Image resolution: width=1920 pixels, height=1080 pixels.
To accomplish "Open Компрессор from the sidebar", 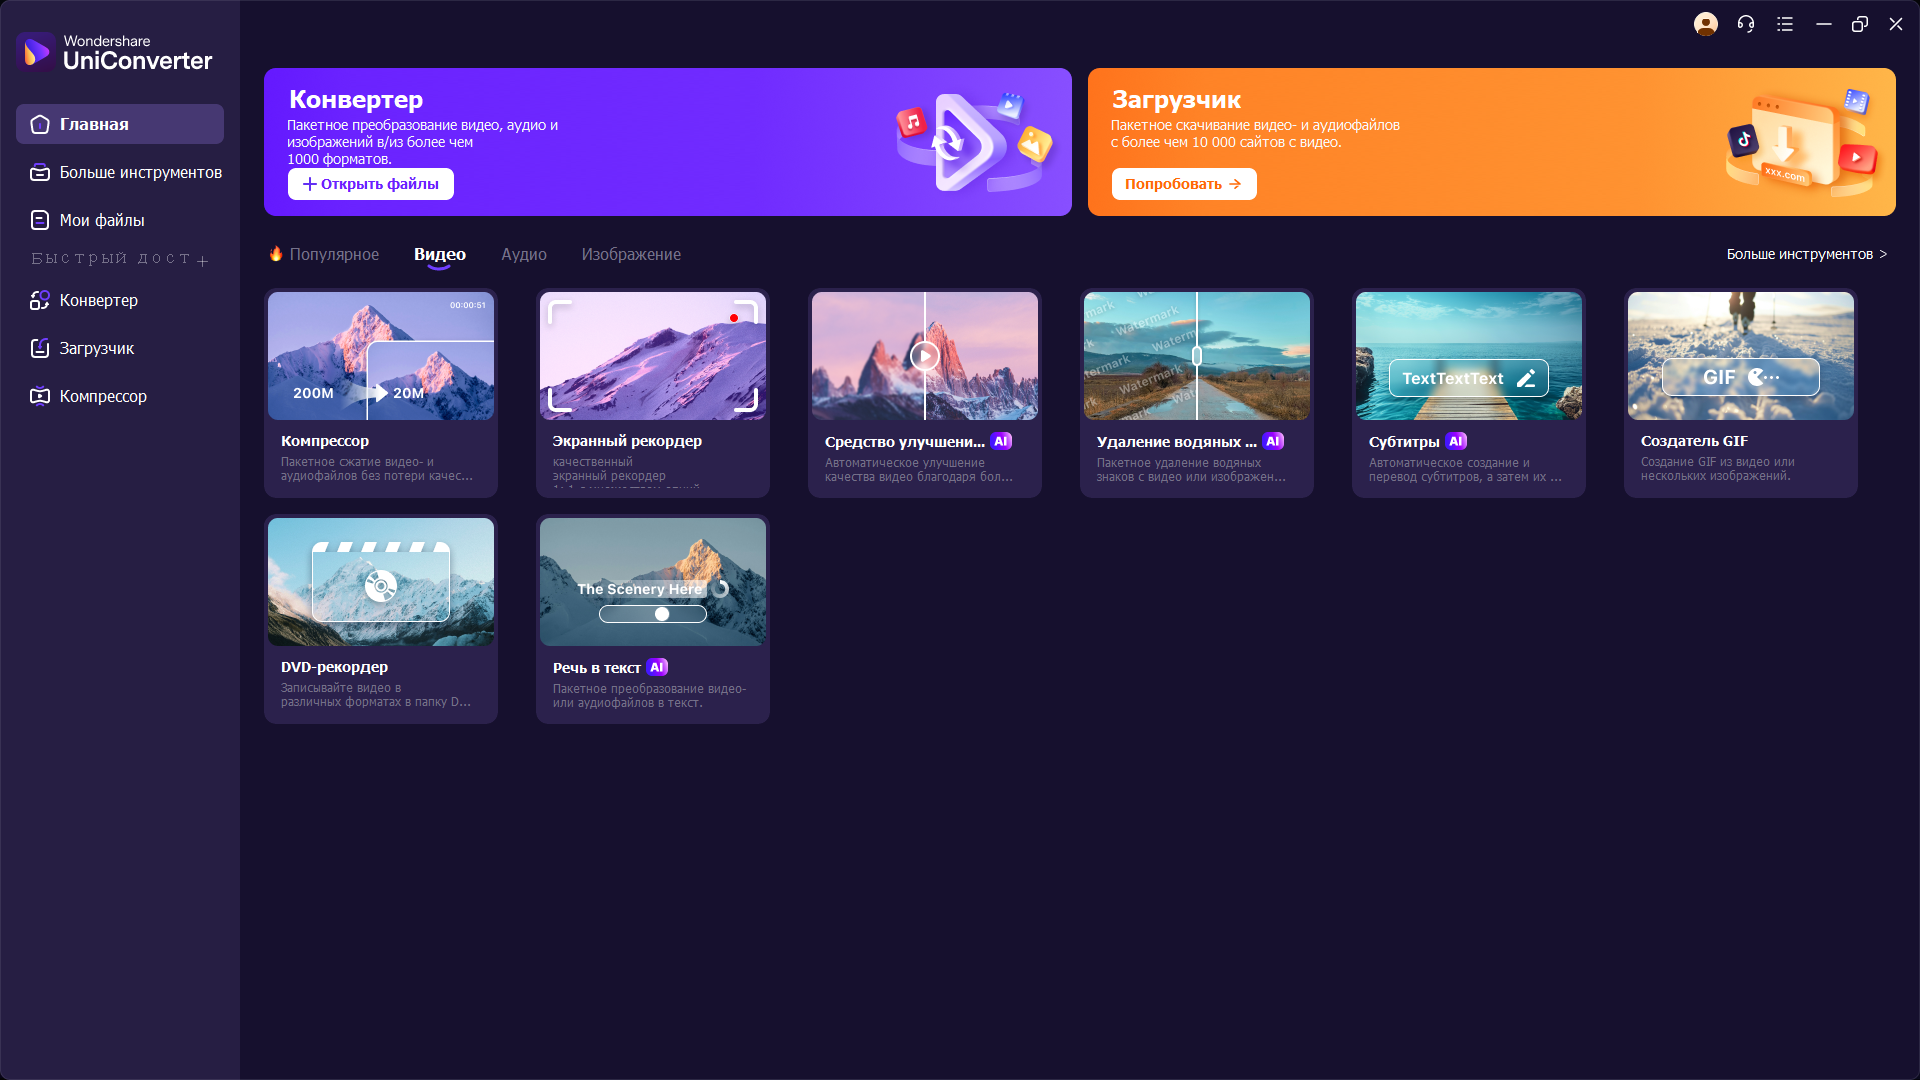I will [x=102, y=396].
